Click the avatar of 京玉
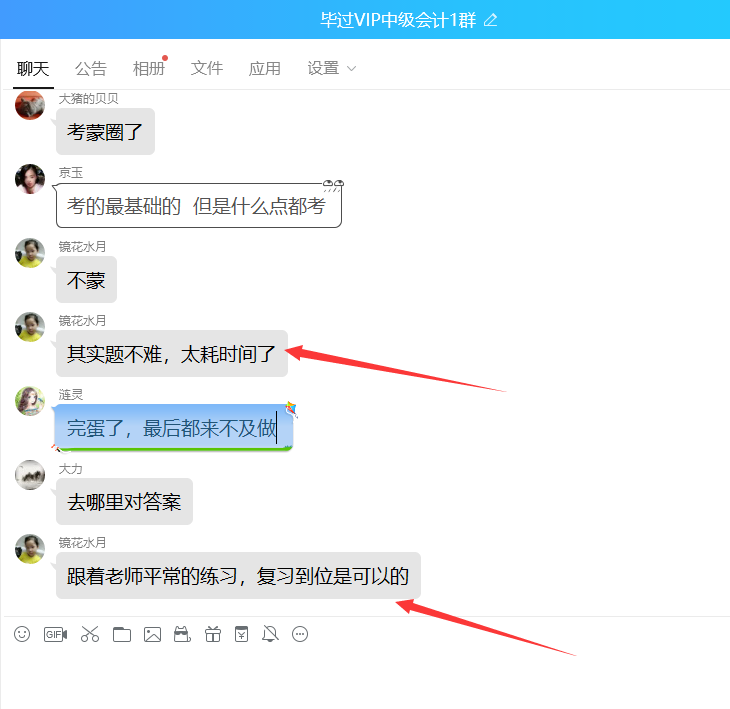Viewport: 730px width, 709px height. (30, 179)
